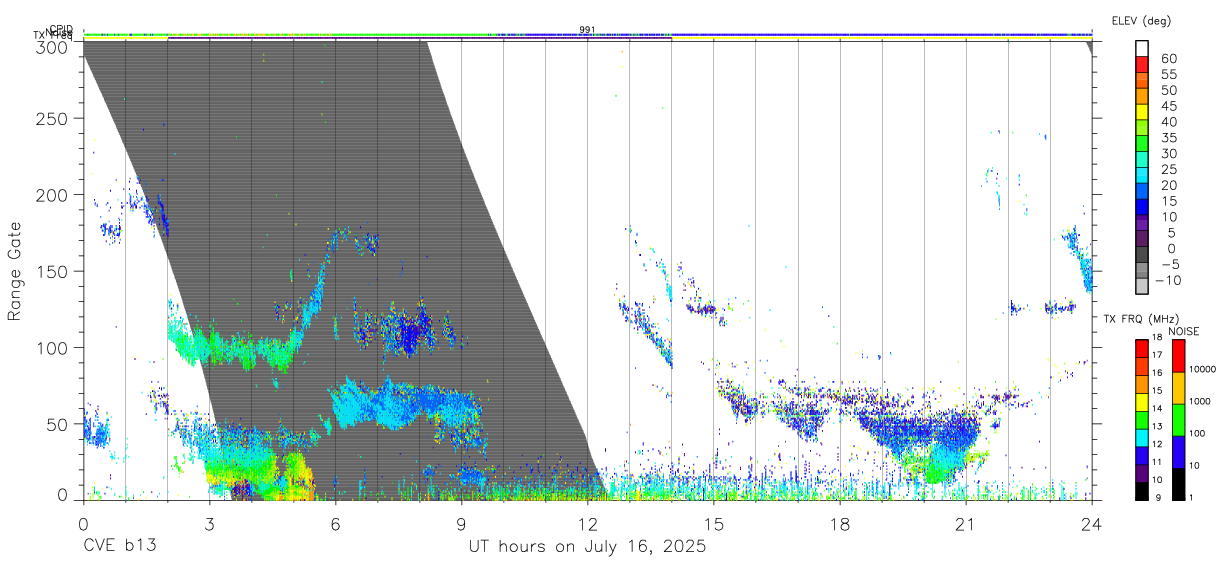Click the 'NOISE' legend title
1228x567 pixels.
pos(1184,330)
